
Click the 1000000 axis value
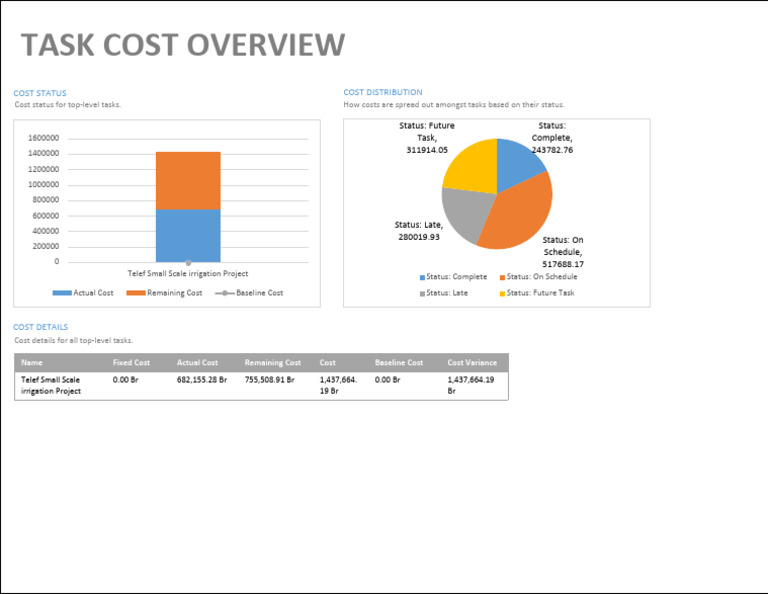(x=44, y=184)
